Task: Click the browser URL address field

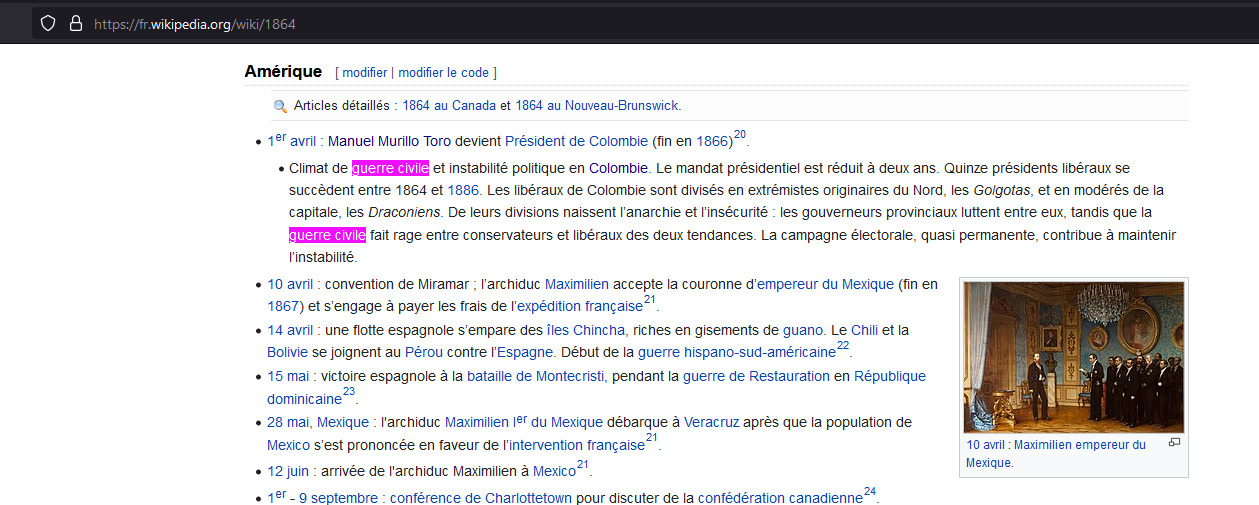Action: pyautogui.click(x=600, y=24)
